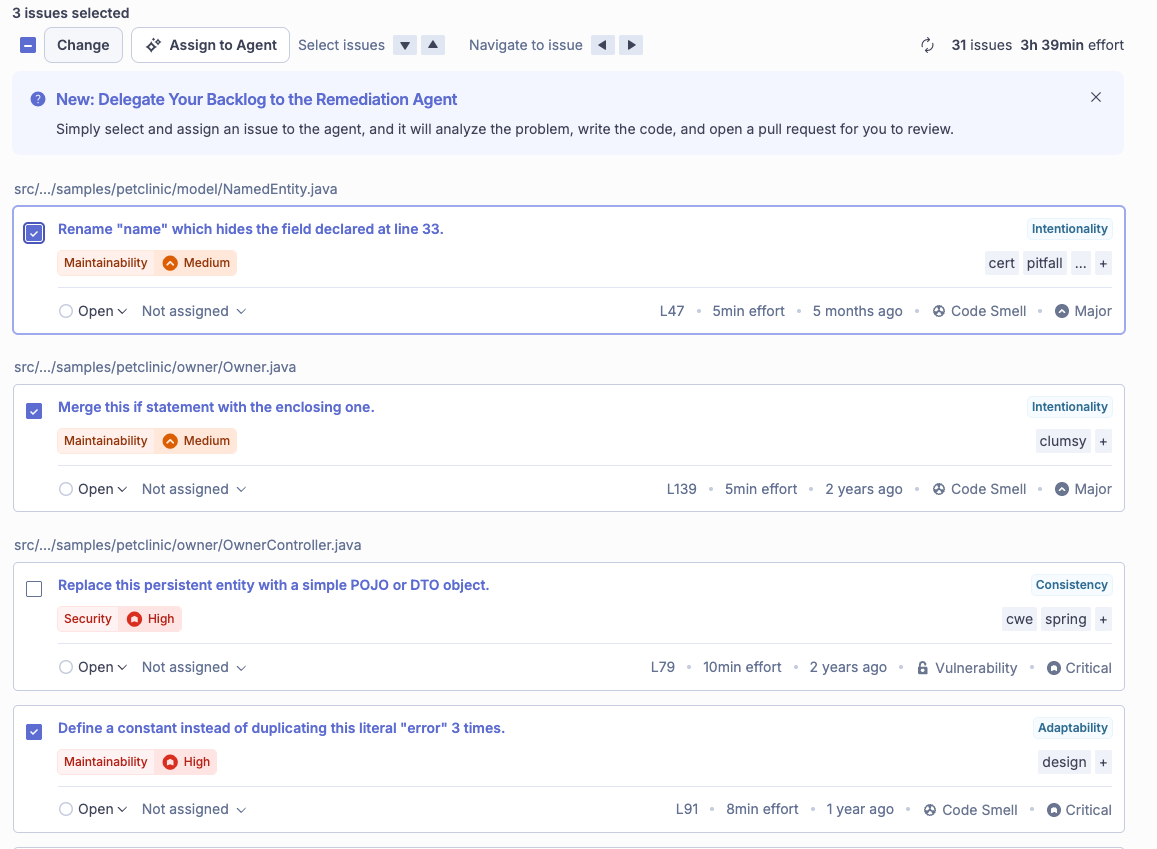Select next issue with down arrow
The height and width of the screenshot is (849, 1157).
pyautogui.click(x=404, y=45)
